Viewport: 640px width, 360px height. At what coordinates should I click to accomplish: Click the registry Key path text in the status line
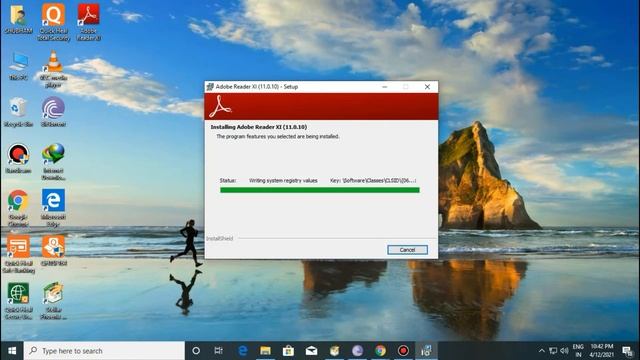[373, 180]
